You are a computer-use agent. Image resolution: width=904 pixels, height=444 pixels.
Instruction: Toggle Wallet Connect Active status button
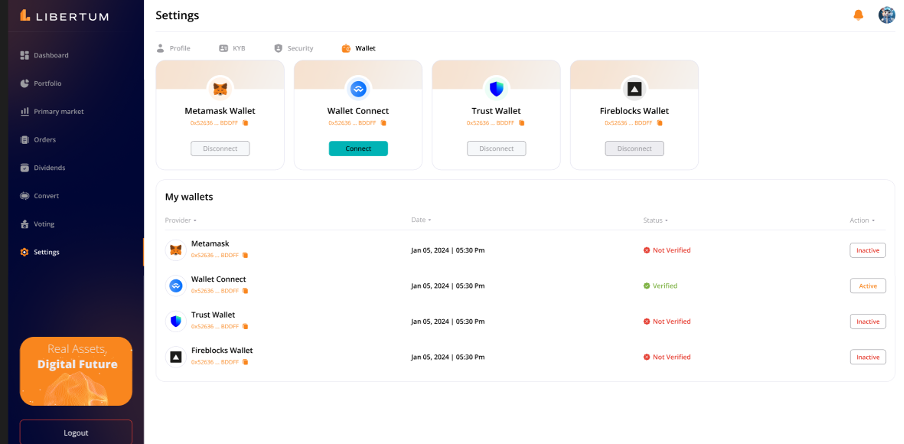coord(867,286)
